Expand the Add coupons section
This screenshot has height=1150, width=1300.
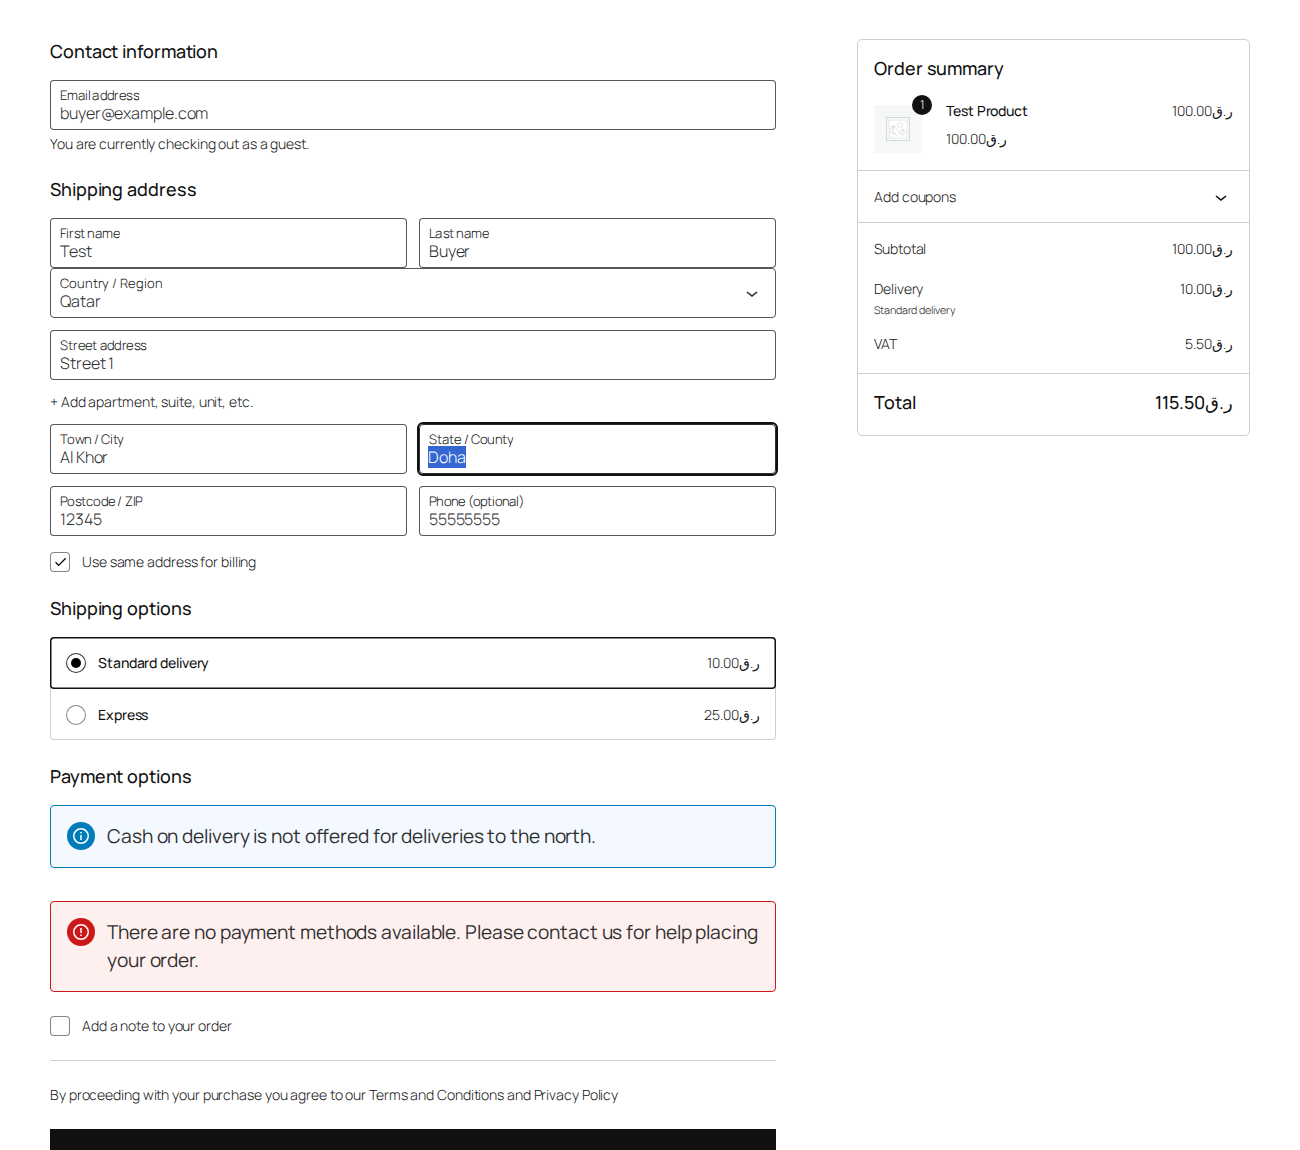[x=1053, y=197]
